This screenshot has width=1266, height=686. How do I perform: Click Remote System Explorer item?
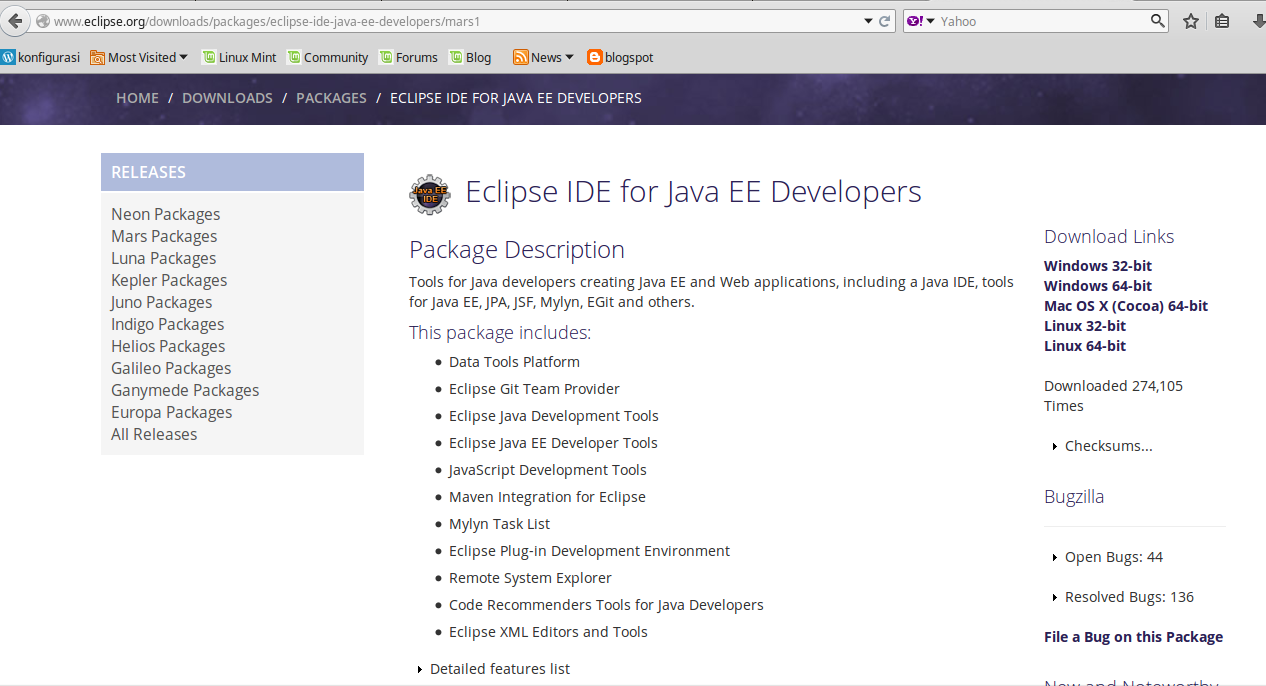[530, 578]
